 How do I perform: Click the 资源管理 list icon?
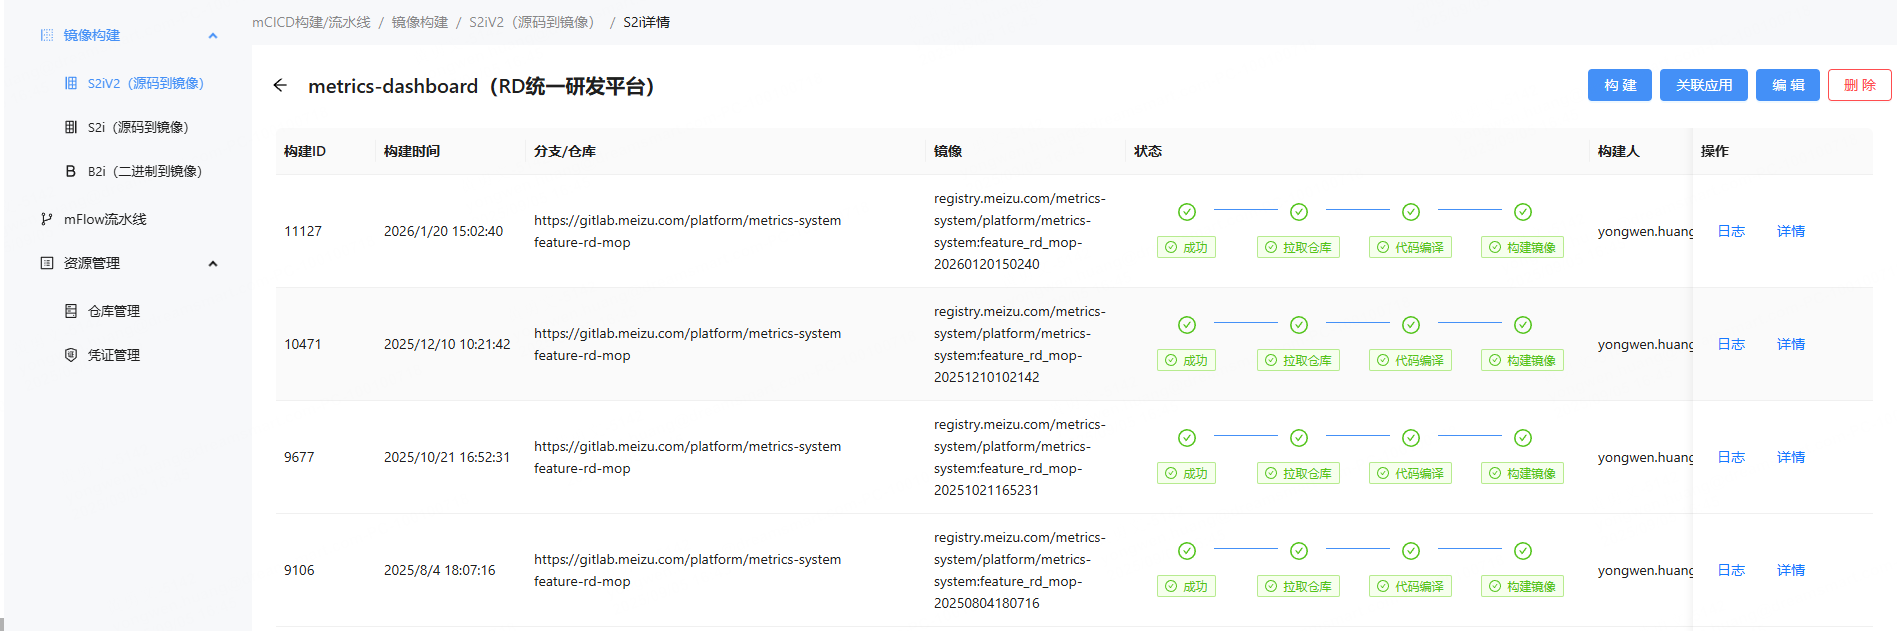pyautogui.click(x=47, y=263)
